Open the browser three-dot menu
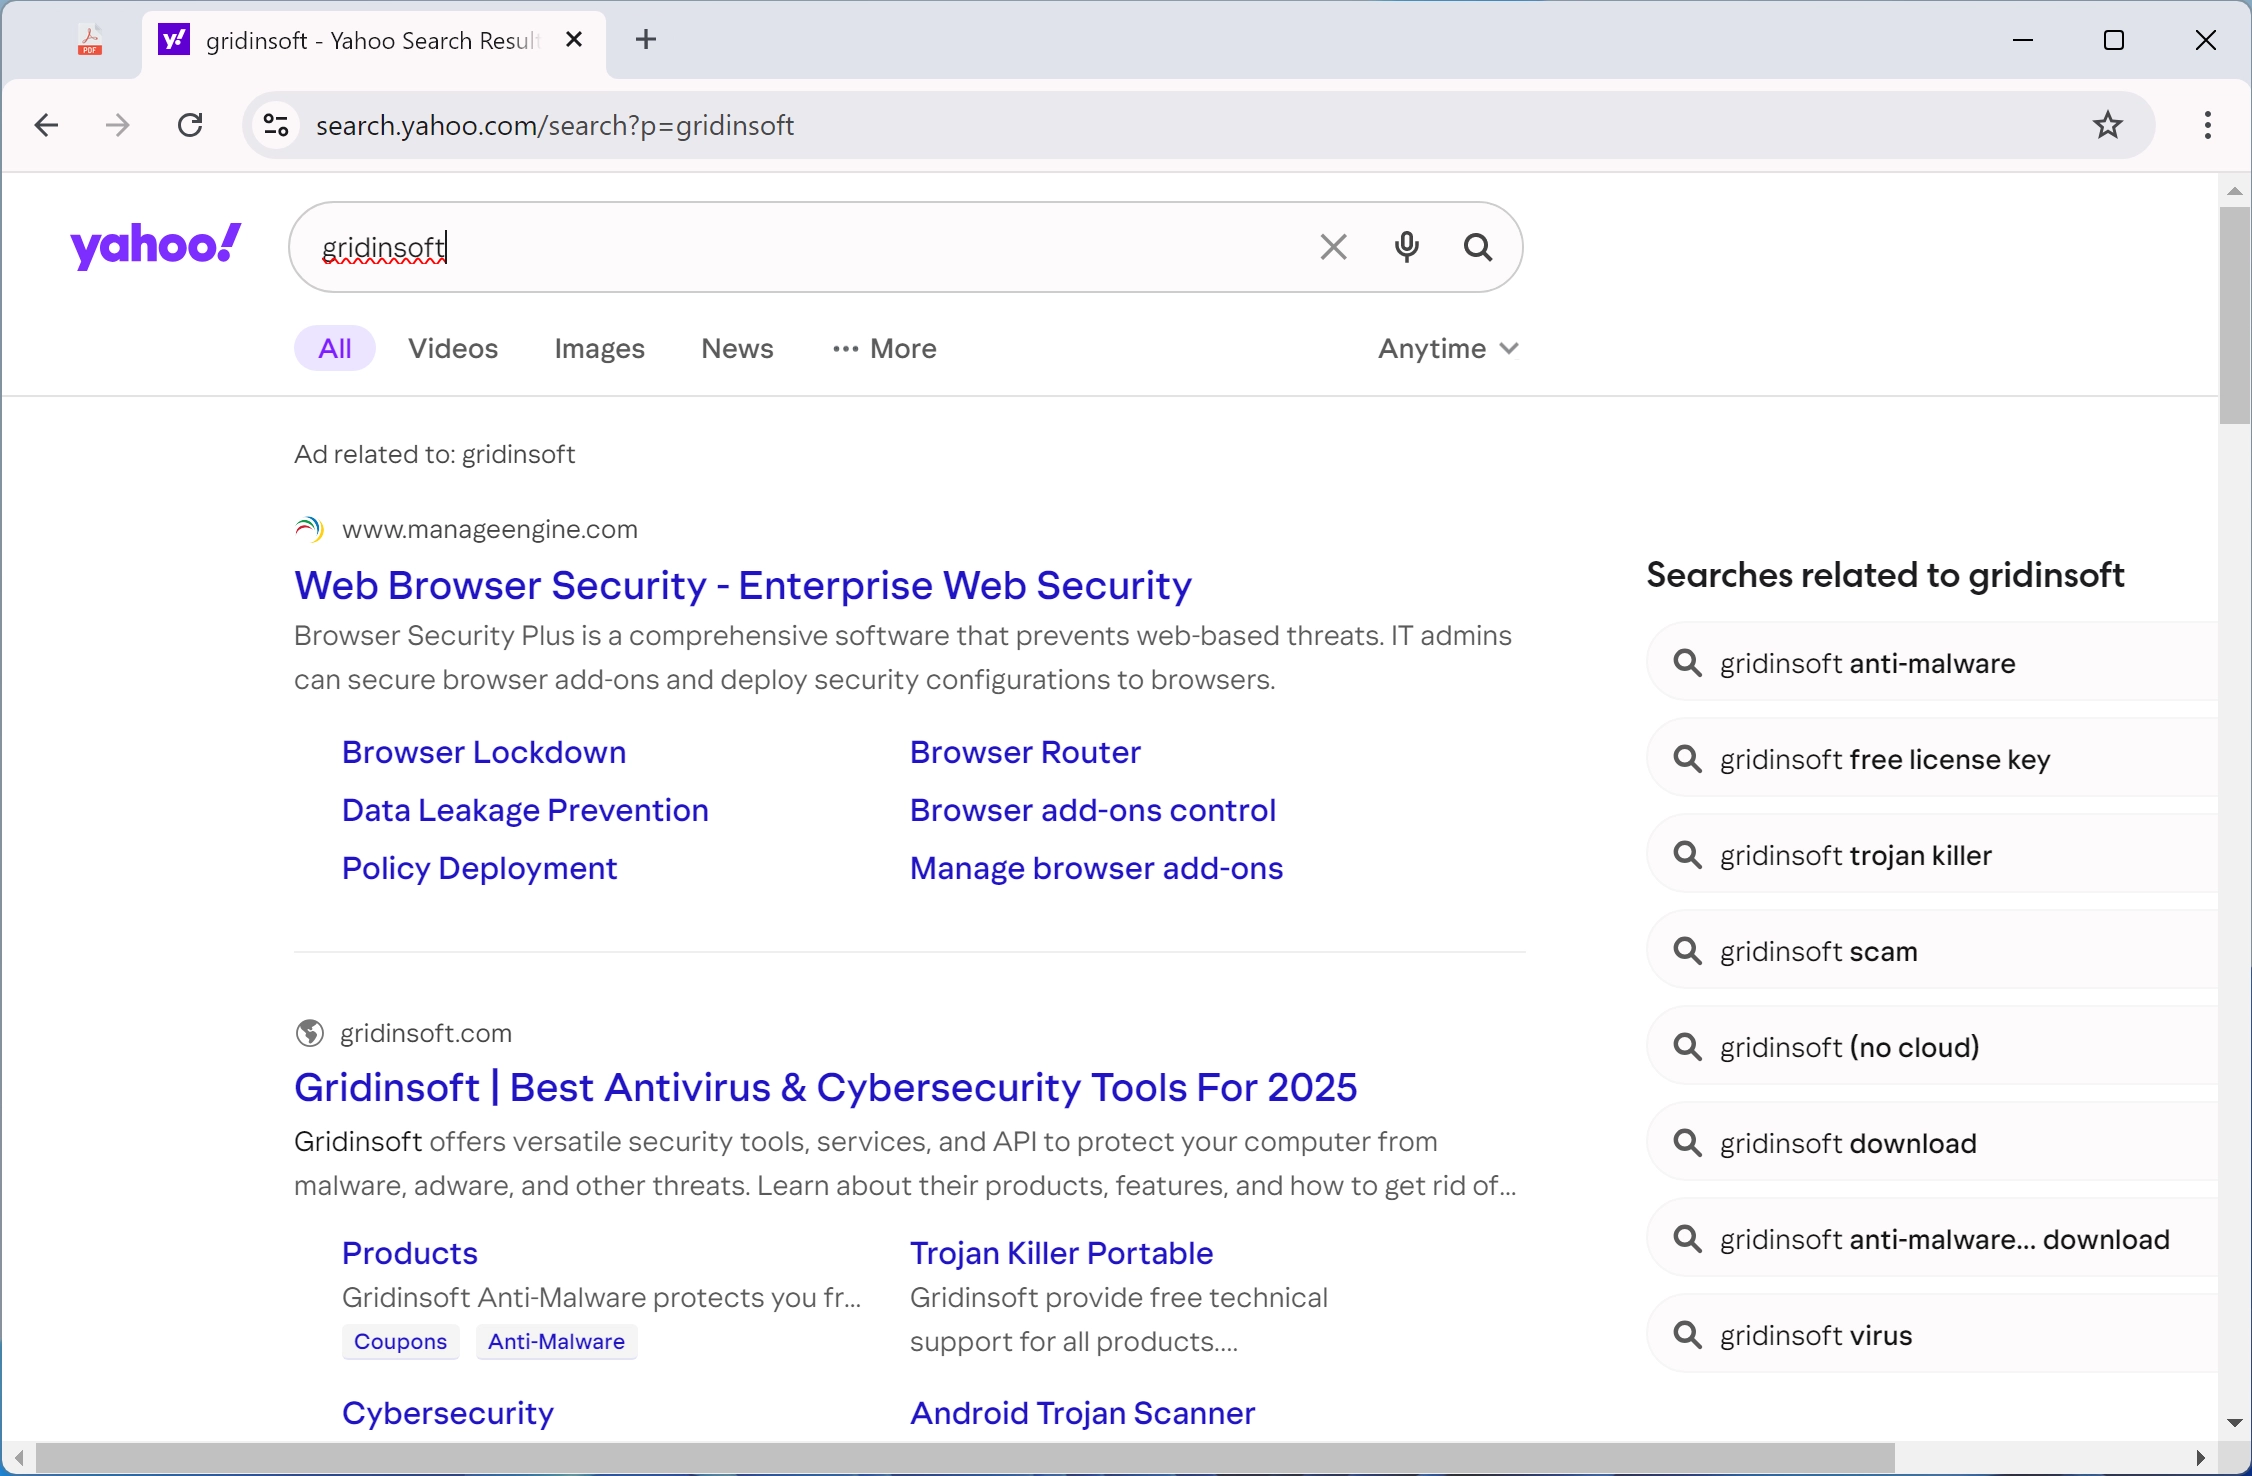Image resolution: width=2252 pixels, height=1476 pixels. tap(2207, 124)
